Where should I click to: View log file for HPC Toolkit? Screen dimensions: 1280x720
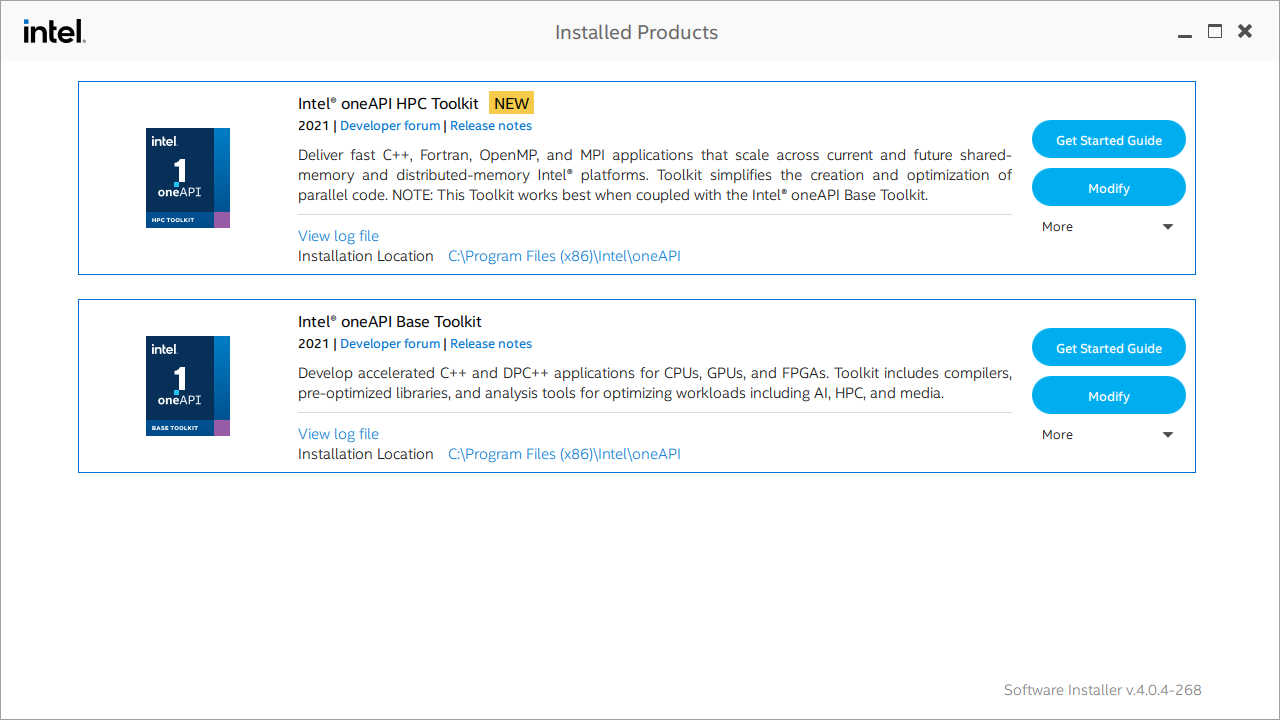[338, 235]
